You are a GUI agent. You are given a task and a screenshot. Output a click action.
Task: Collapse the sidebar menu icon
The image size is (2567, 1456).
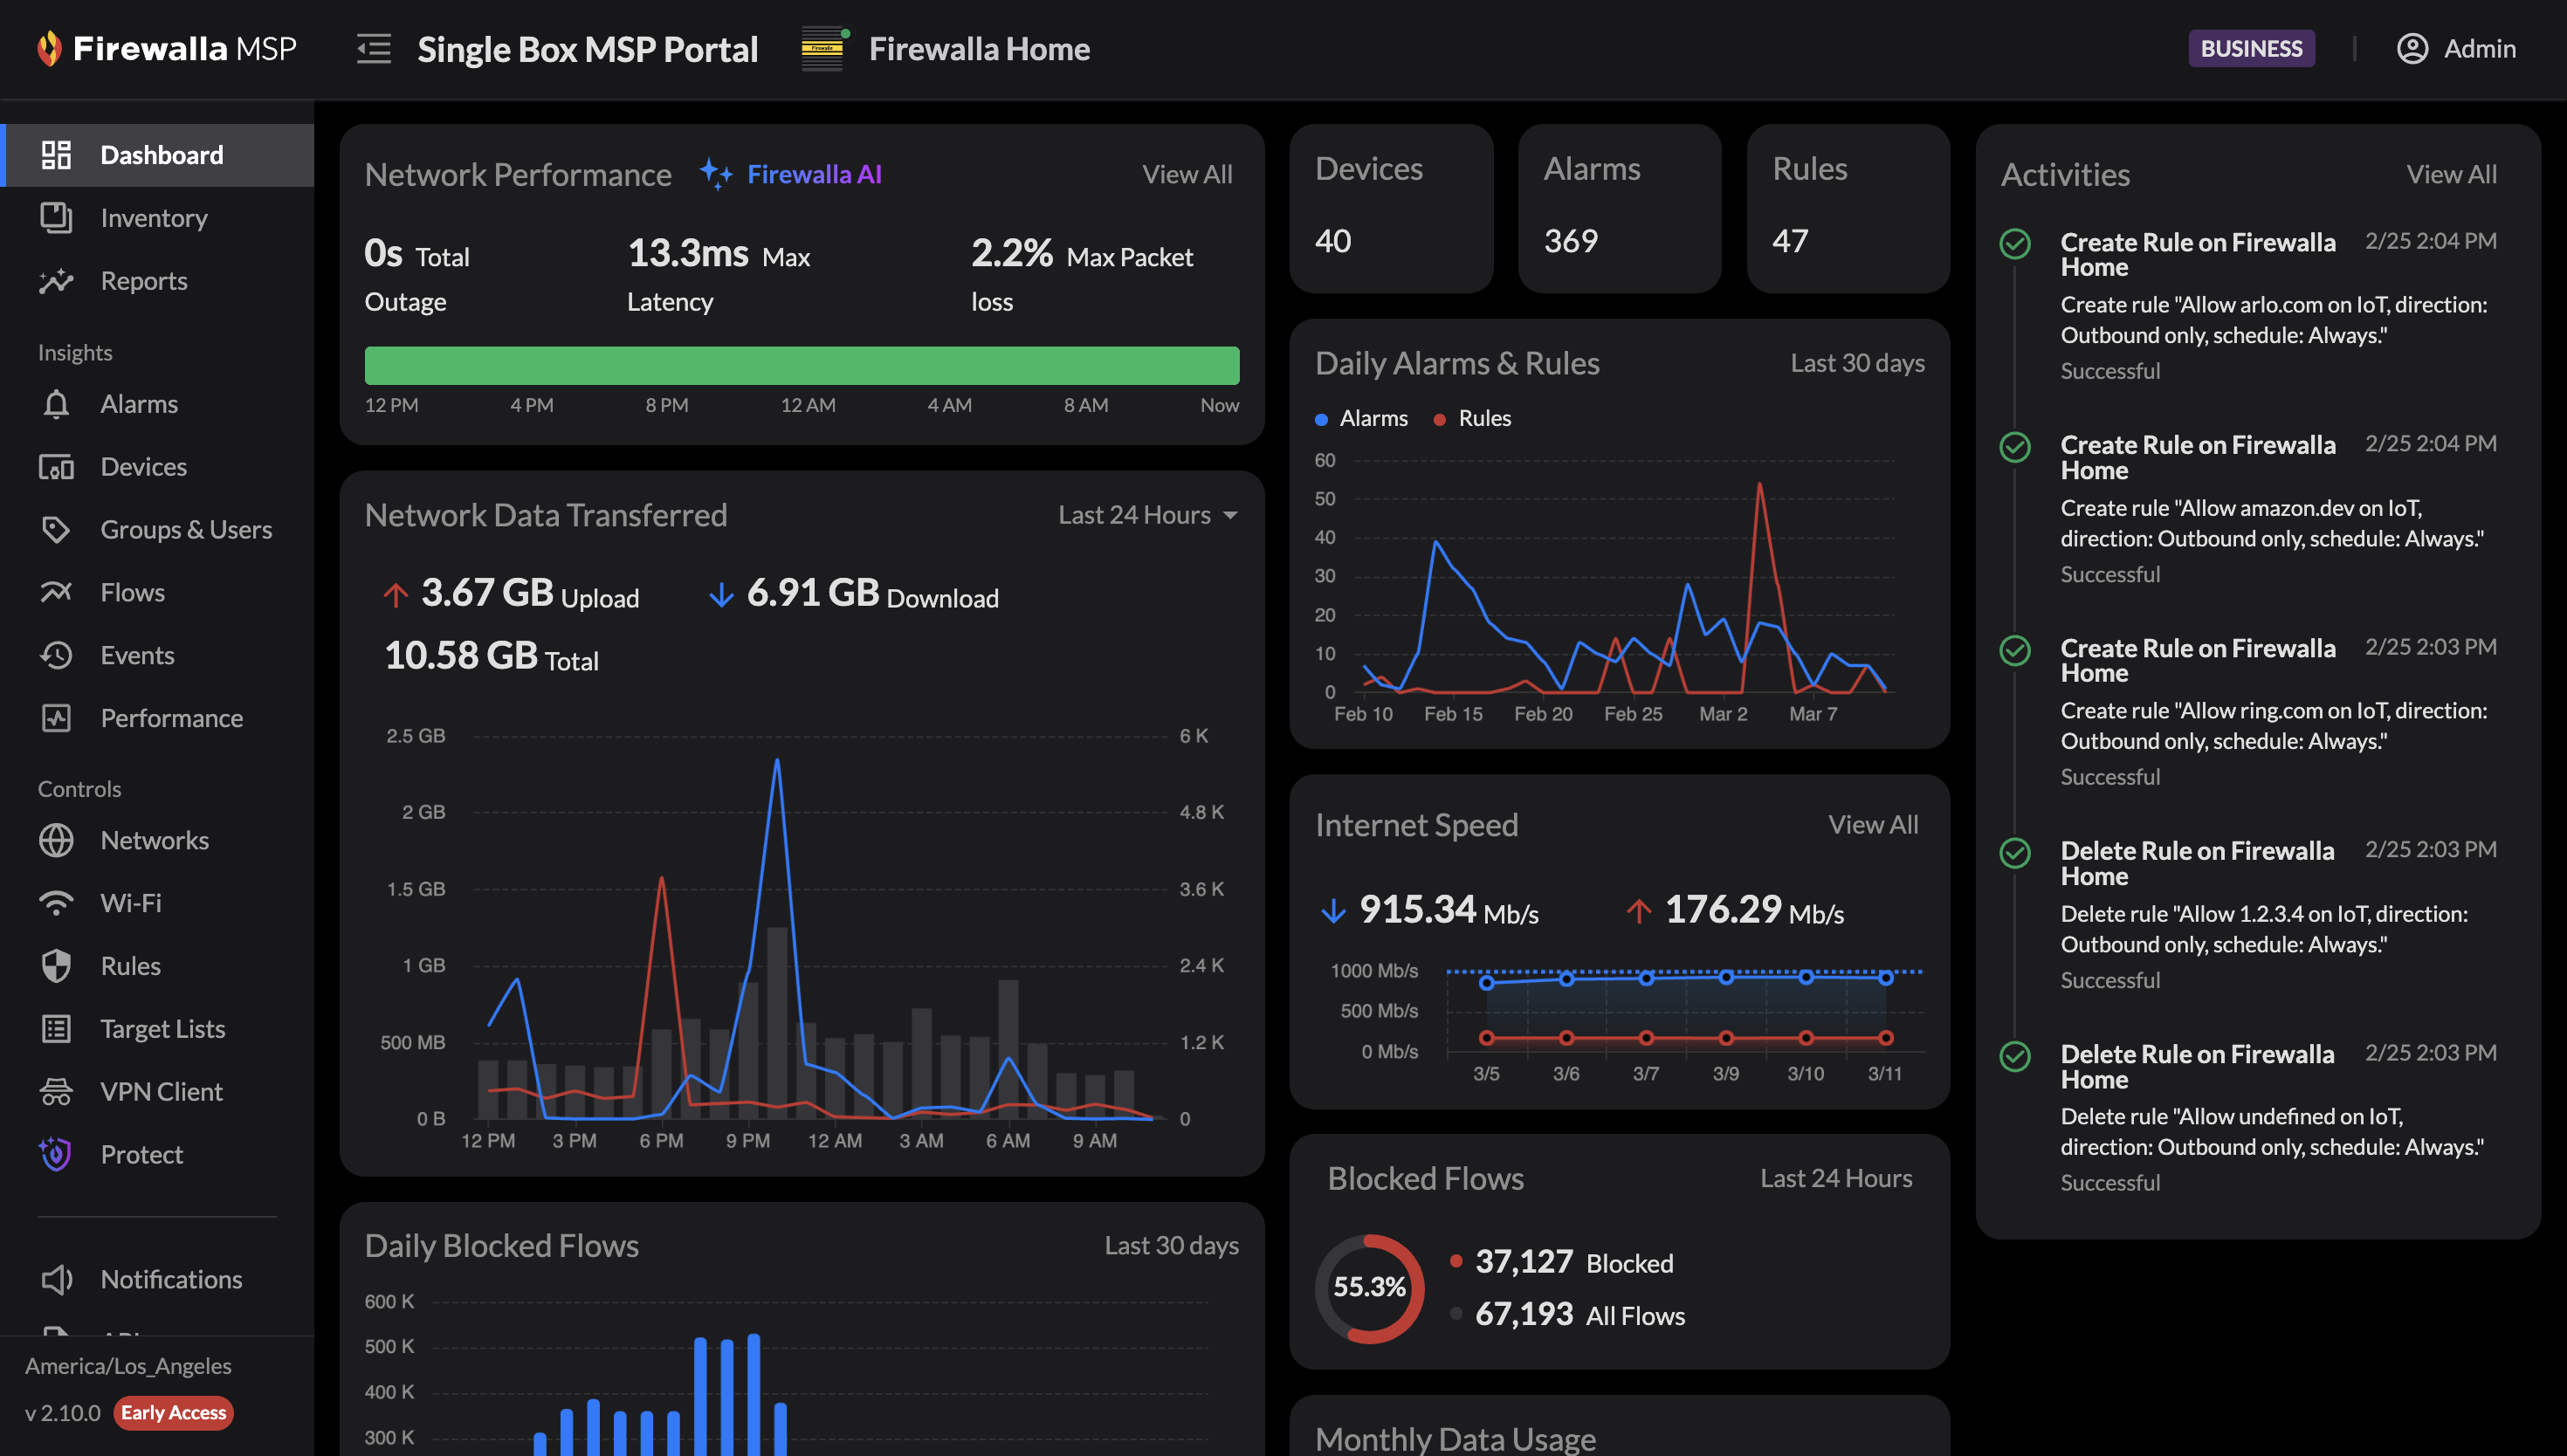(x=374, y=49)
